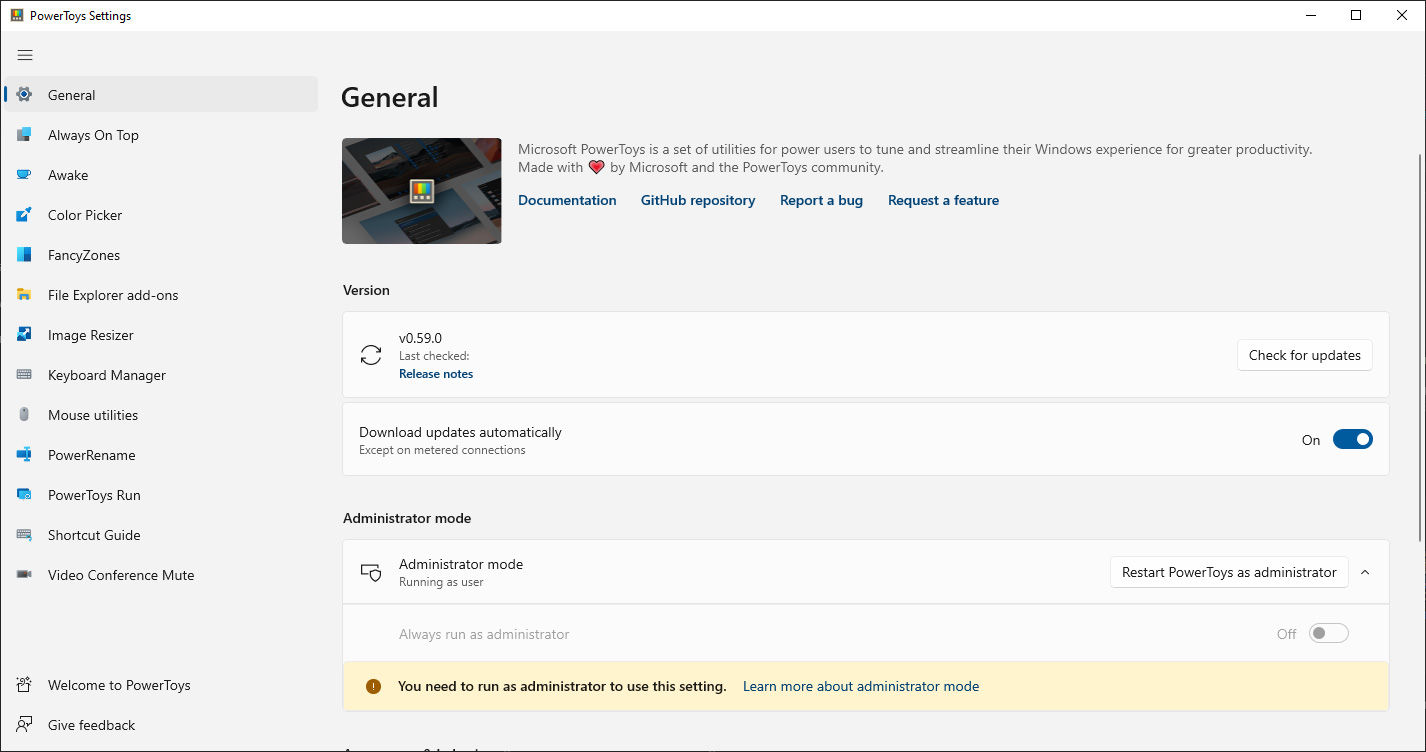Collapse the Administrator mode section chevron

pos(1365,572)
